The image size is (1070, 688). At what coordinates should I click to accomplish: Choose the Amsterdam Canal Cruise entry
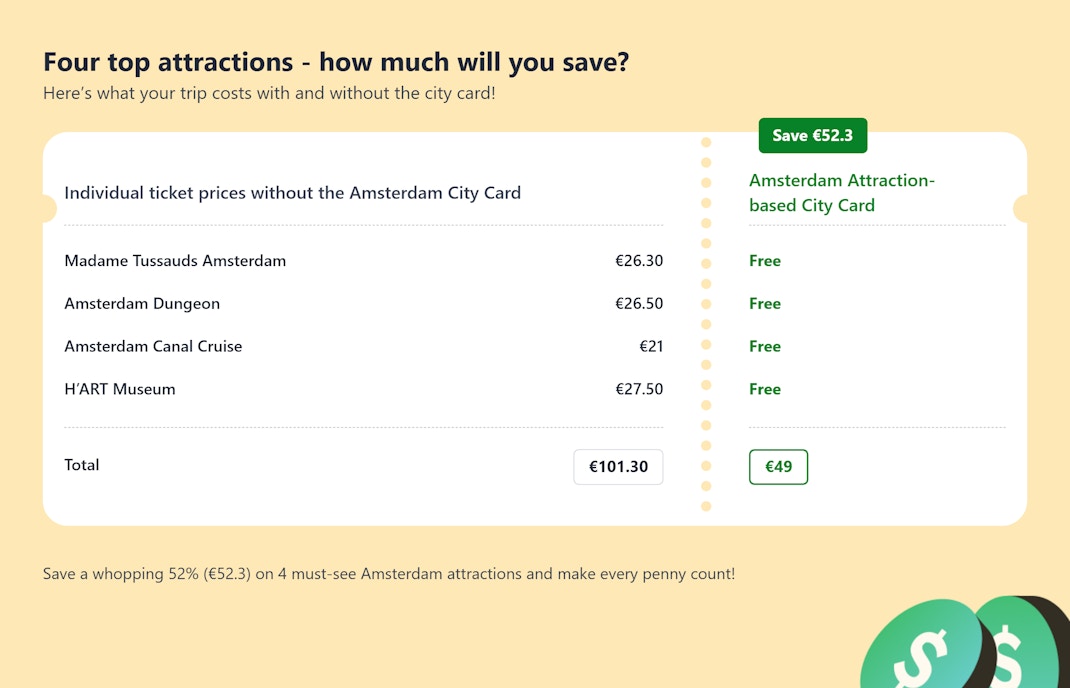coord(153,347)
